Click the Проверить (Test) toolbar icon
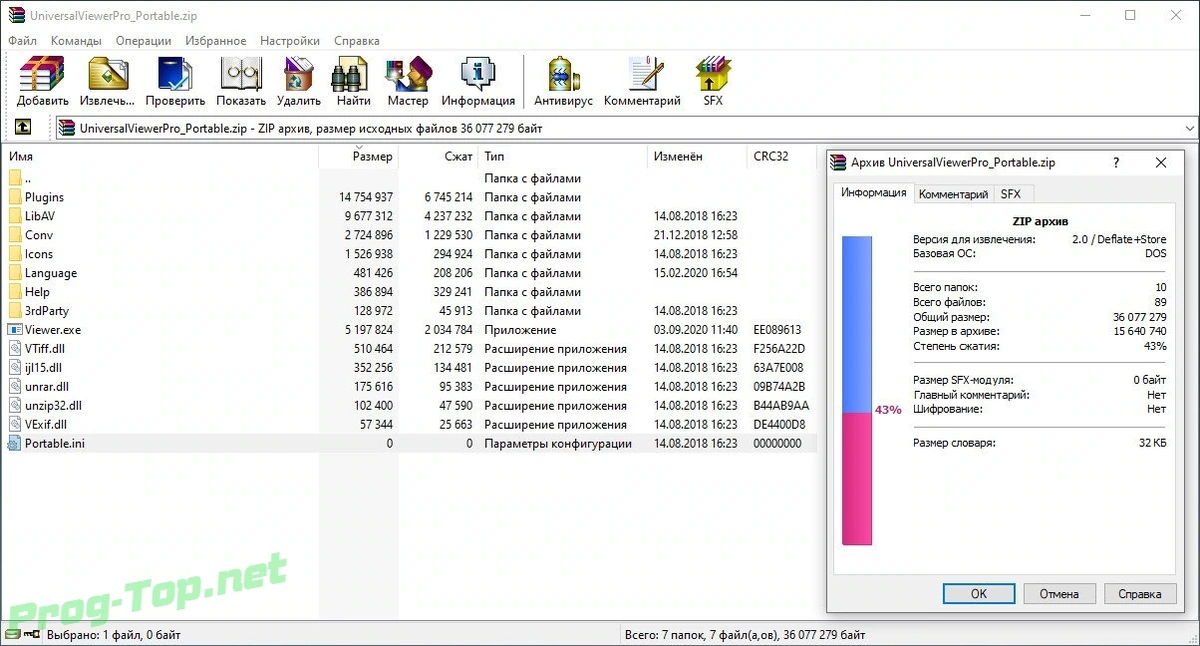The height and width of the screenshot is (646, 1200). pos(175,74)
